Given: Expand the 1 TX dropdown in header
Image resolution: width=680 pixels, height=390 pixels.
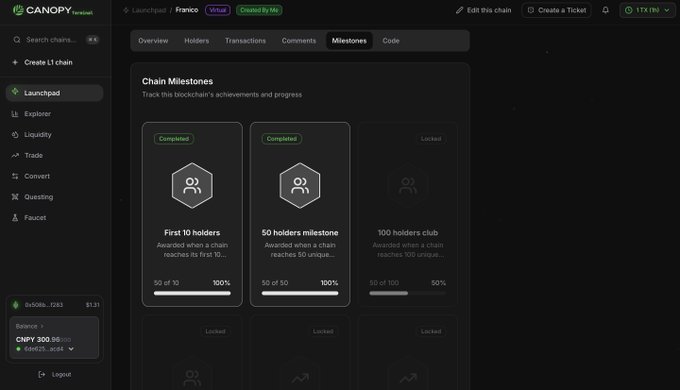Looking at the screenshot, I should click(647, 10).
